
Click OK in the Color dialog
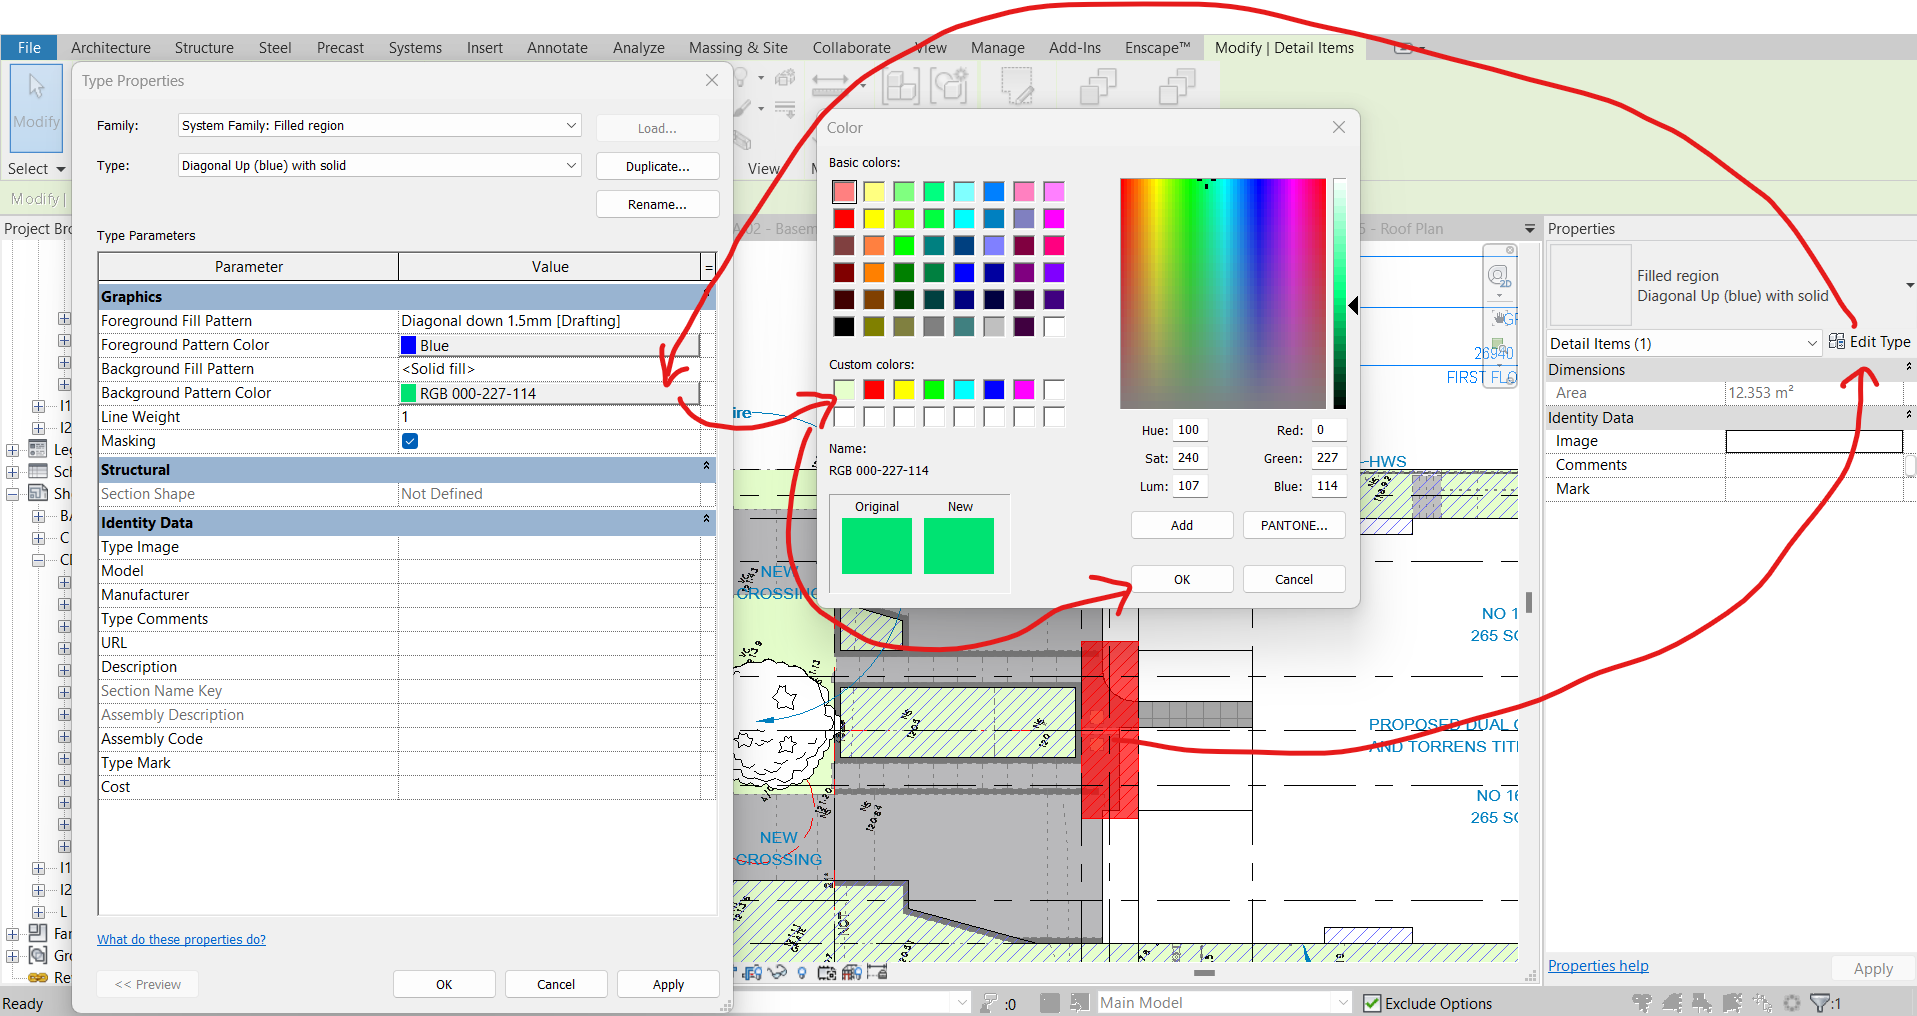[1181, 580]
